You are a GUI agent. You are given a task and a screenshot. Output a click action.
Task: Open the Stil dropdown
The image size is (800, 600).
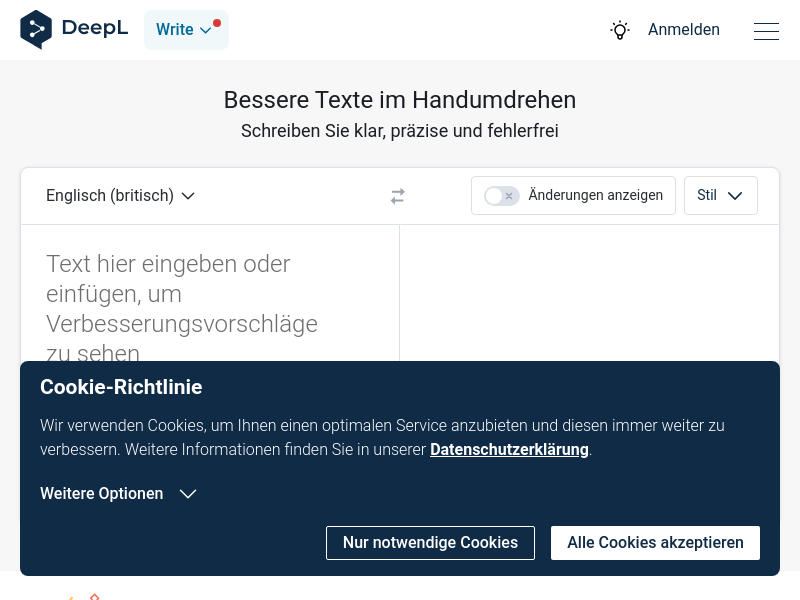click(x=720, y=195)
